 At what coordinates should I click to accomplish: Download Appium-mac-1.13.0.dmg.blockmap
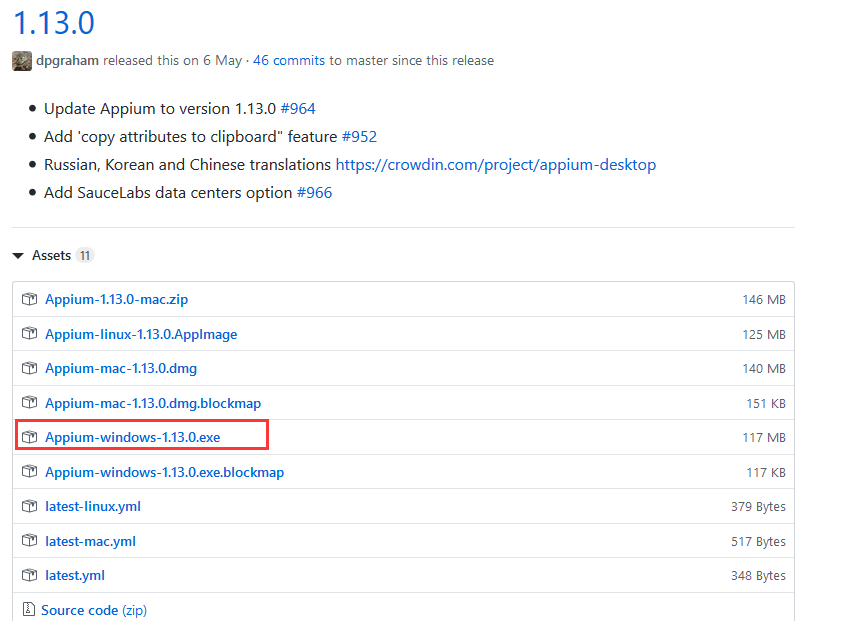pos(153,404)
